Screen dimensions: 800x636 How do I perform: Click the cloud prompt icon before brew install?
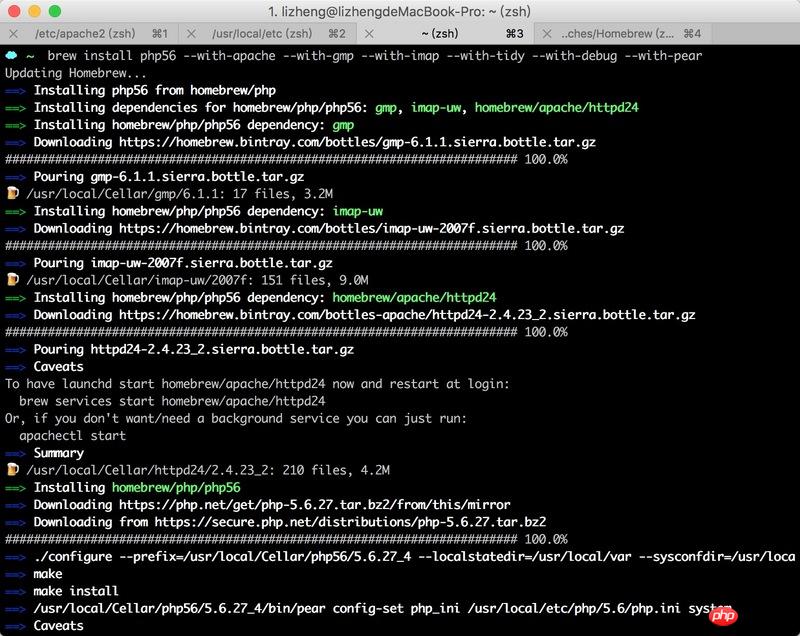tap(11, 55)
